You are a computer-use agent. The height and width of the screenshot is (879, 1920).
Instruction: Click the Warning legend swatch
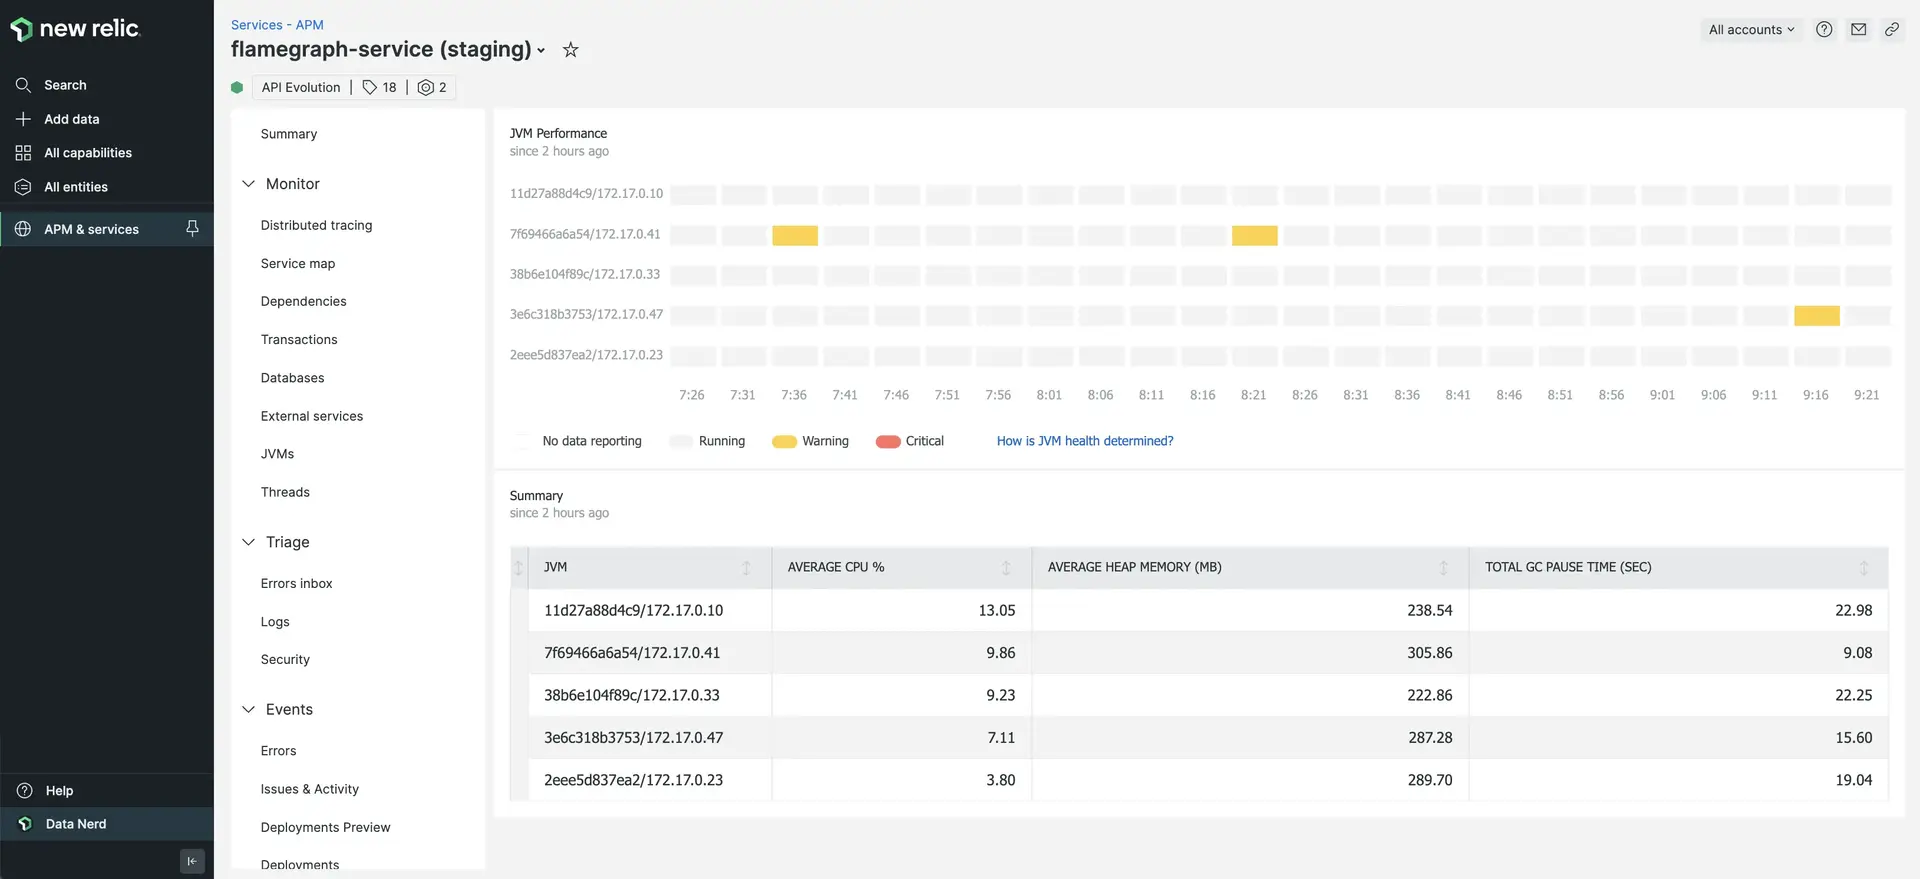point(784,442)
